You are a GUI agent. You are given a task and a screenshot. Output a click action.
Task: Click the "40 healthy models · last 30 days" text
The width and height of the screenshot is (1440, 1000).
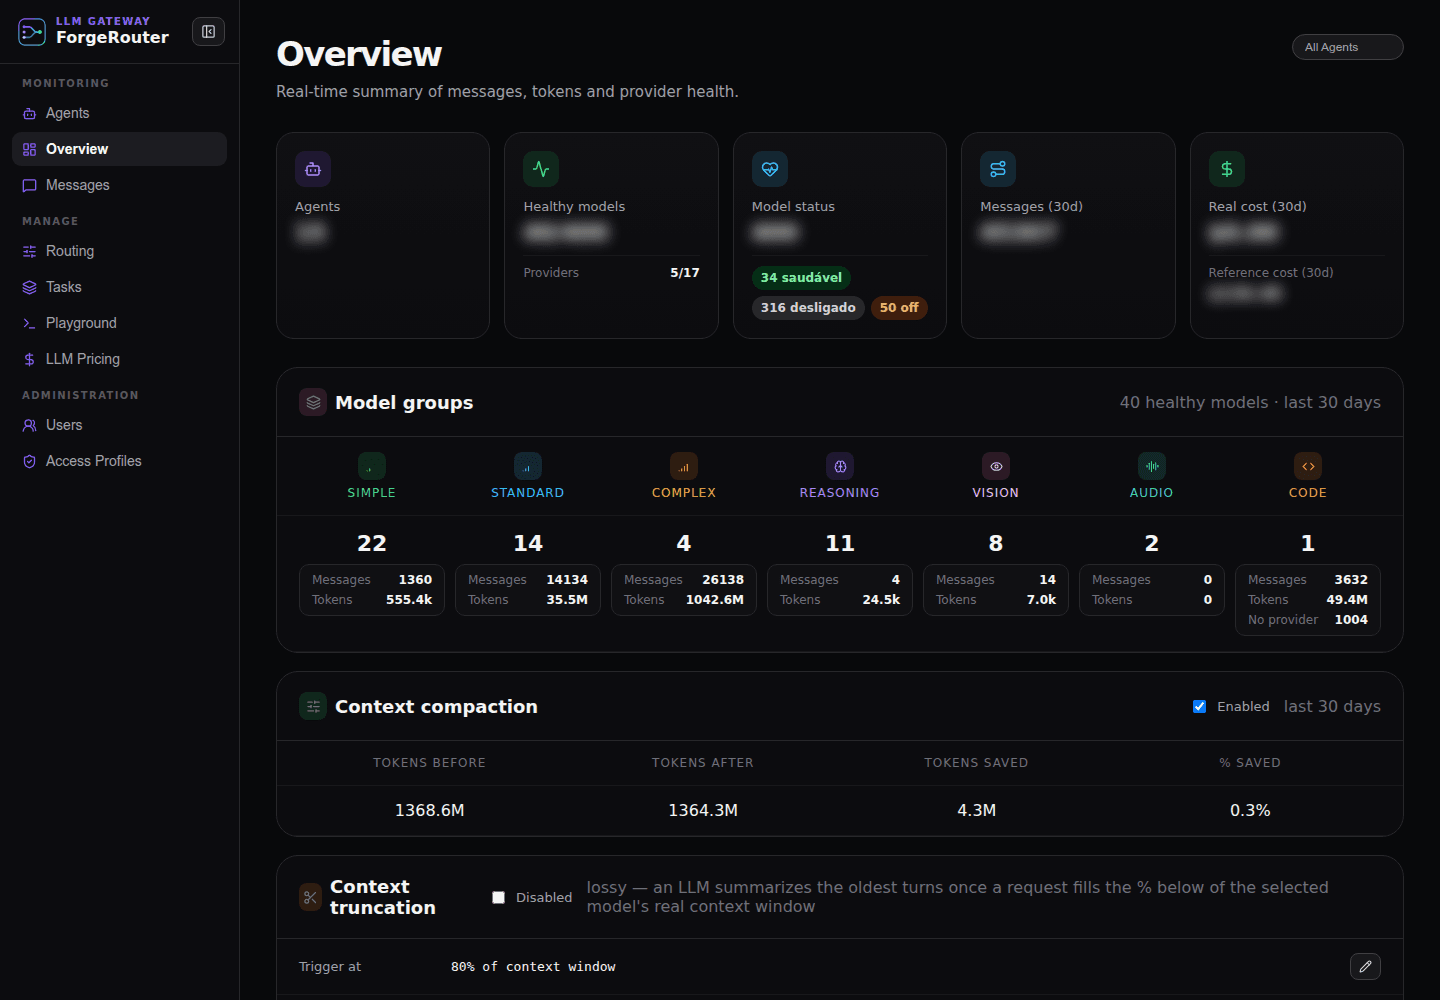[1250, 402]
